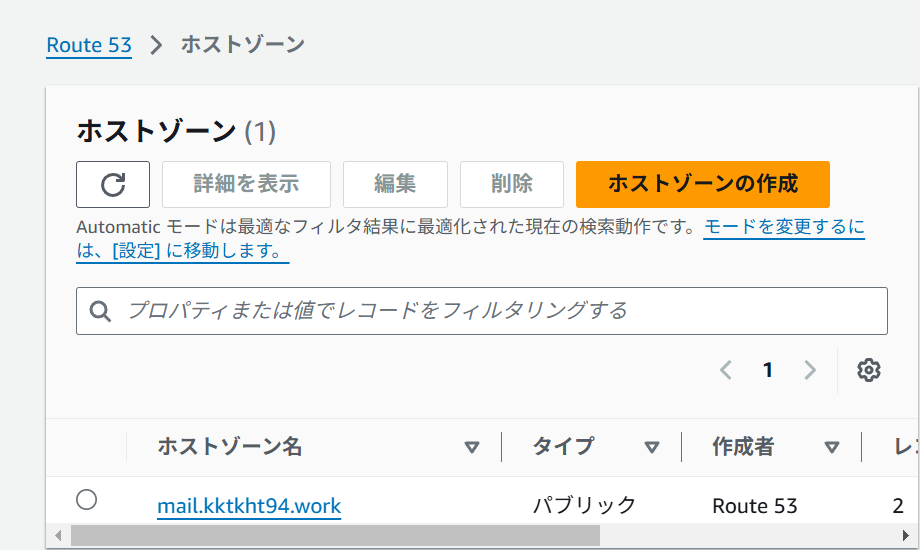This screenshot has height=550, width=920.
Task: Click 作成者 column header
Action: pos(743,447)
